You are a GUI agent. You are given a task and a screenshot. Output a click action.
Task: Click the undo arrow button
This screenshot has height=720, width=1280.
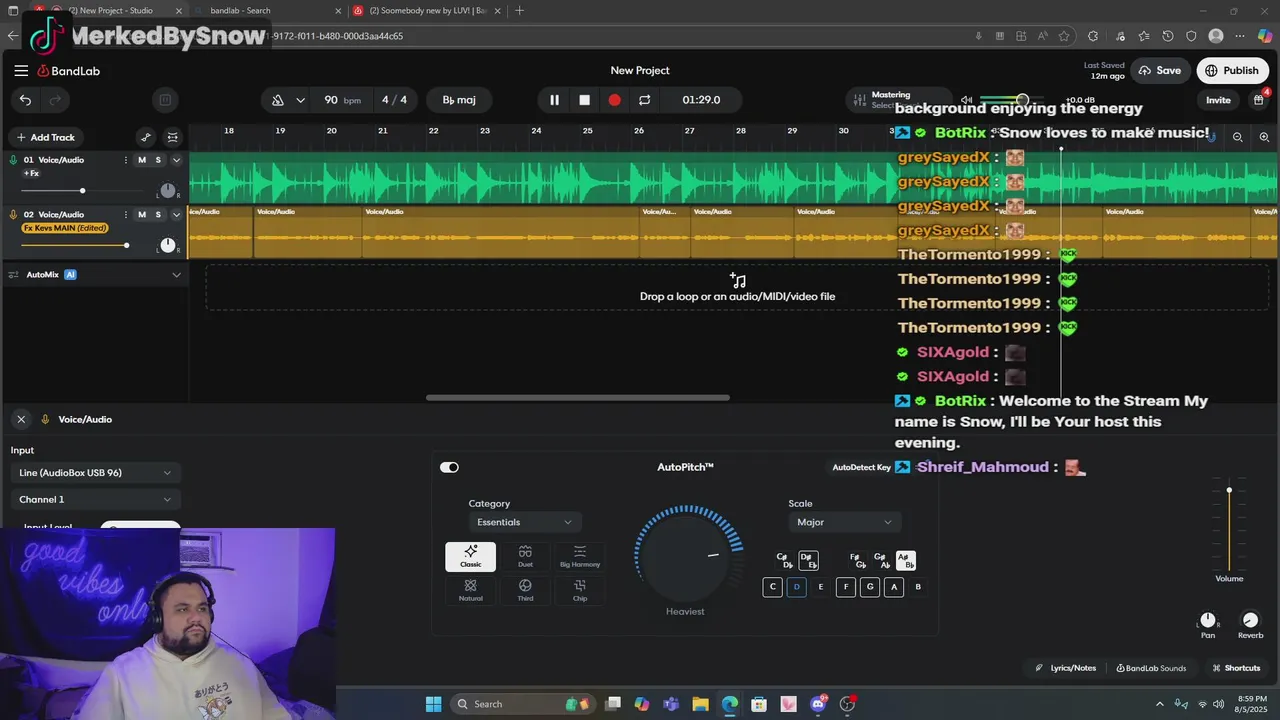[x=25, y=100]
